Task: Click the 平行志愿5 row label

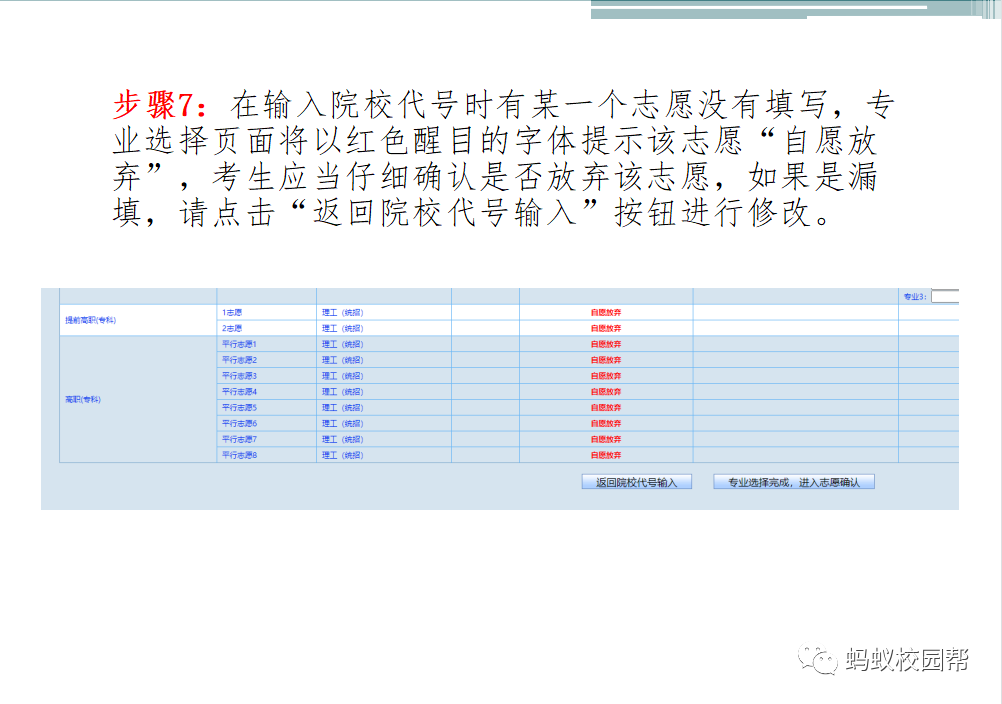Action: [240, 408]
